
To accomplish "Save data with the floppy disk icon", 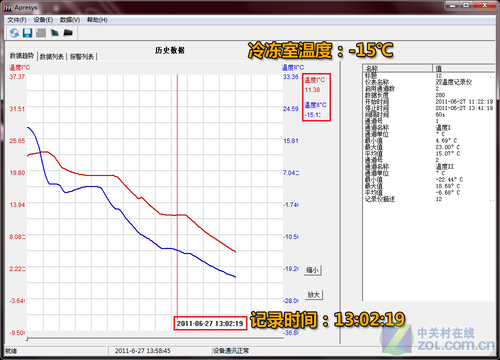I will [x=28, y=33].
